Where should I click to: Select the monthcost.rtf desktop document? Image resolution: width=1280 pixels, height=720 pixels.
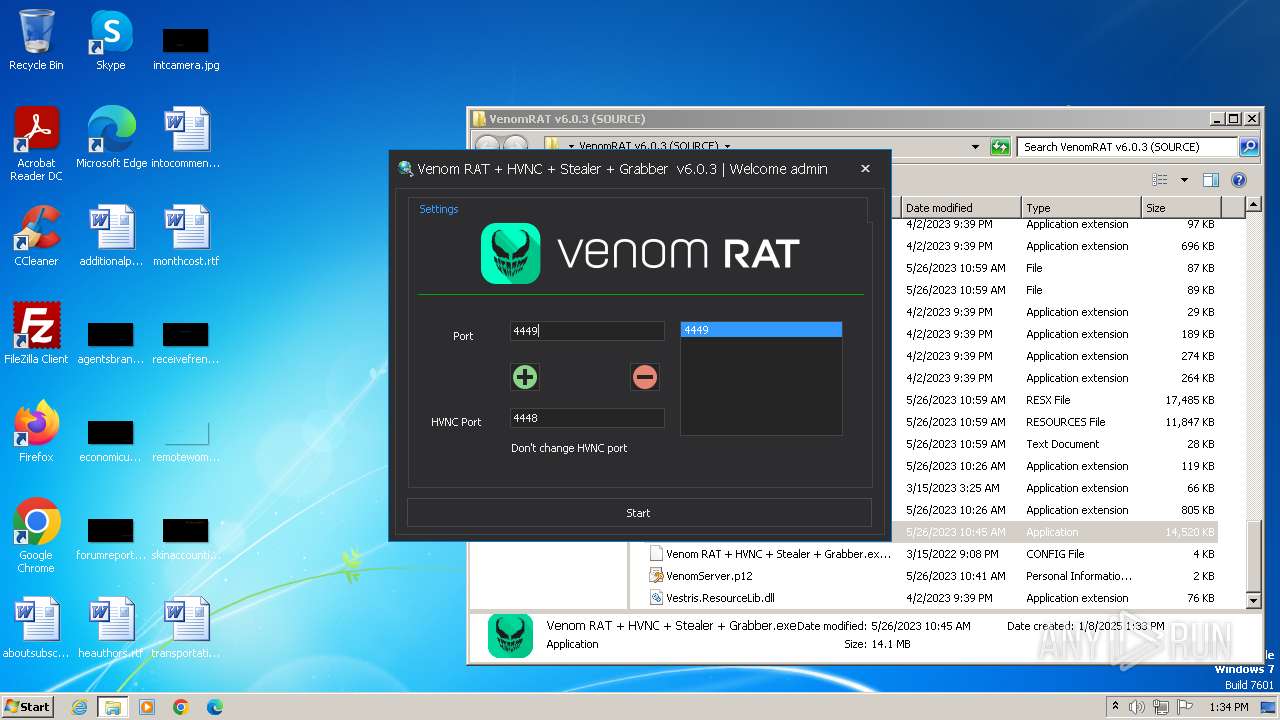tap(186, 236)
